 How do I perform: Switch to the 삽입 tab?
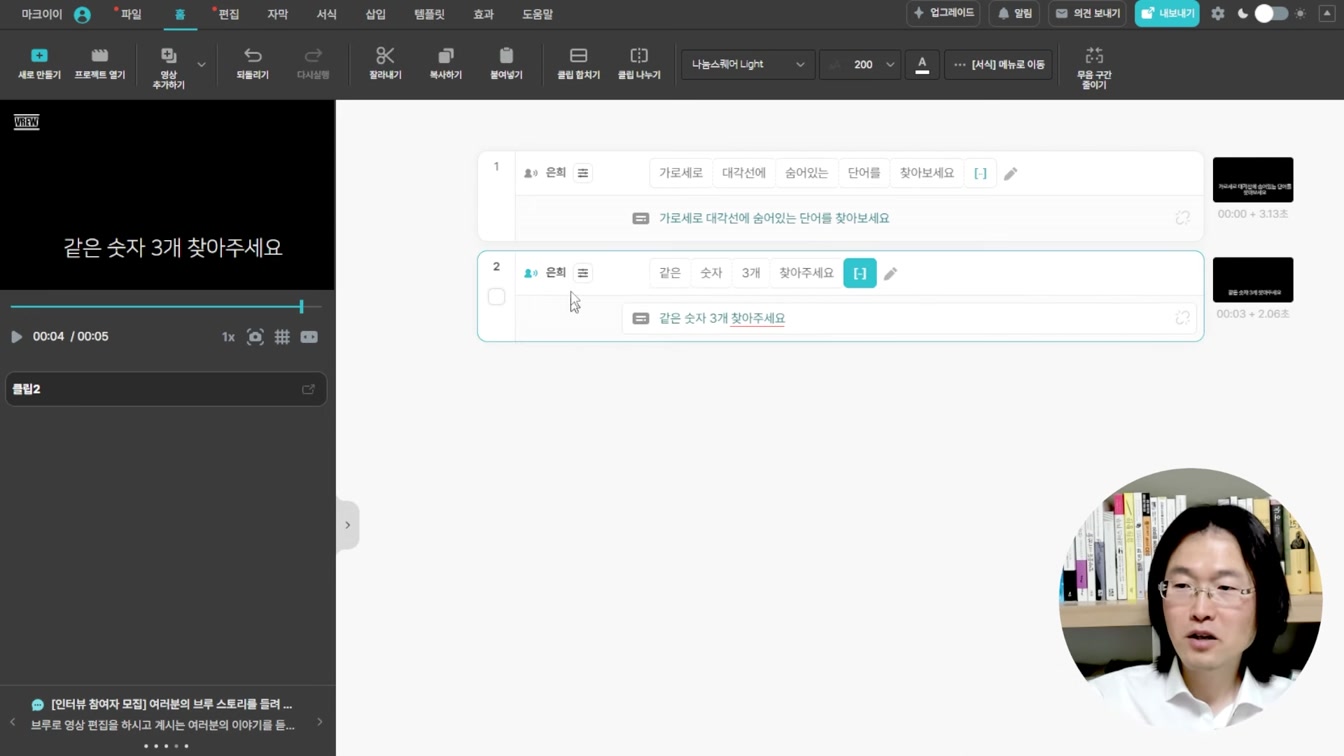(x=376, y=14)
